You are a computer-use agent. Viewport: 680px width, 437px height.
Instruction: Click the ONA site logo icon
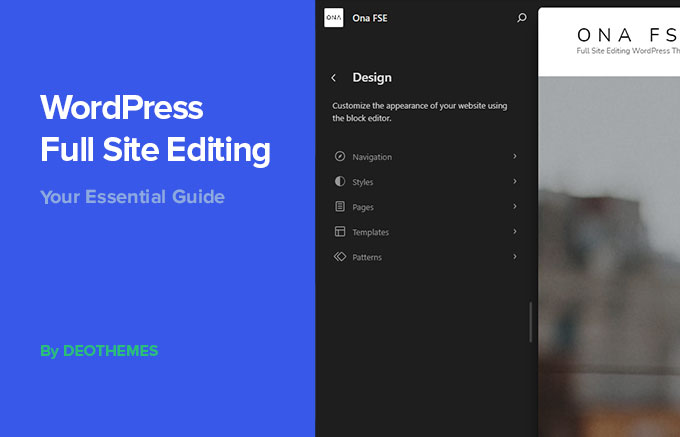click(333, 18)
